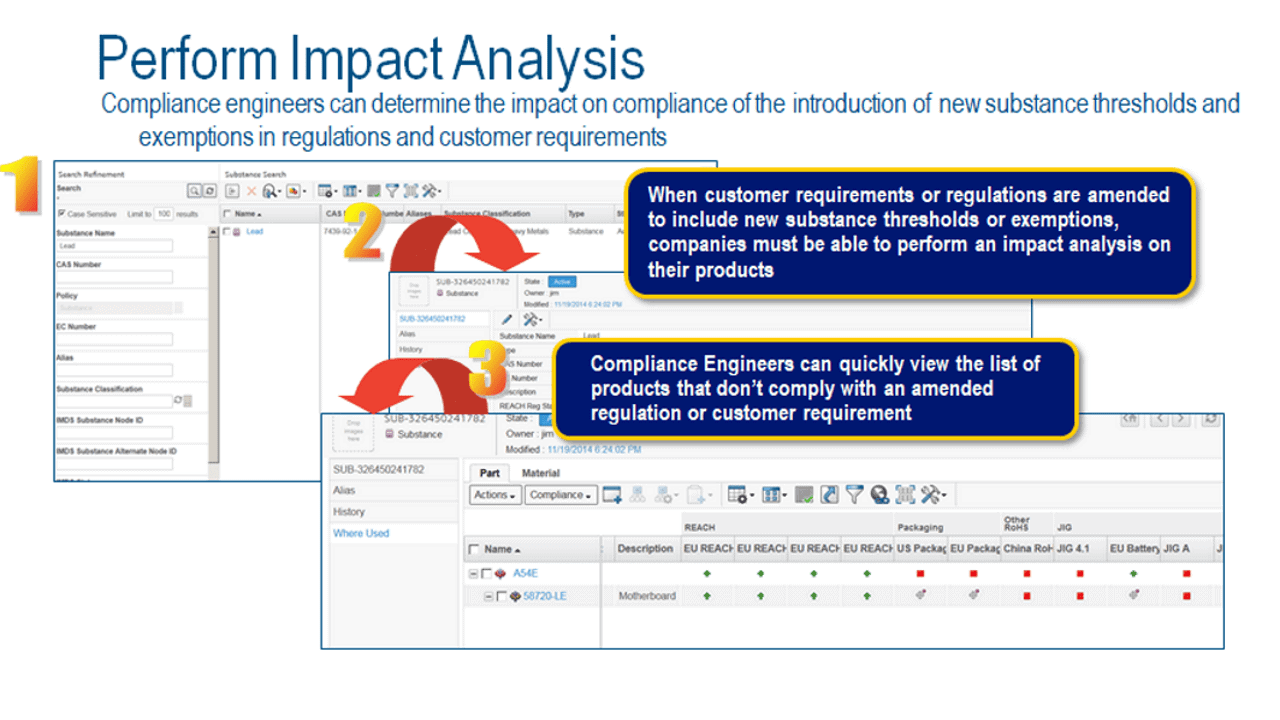The image size is (1280, 720).
Task: Click the green checkmark icon in Where Used toolbar
Action: pos(804,495)
